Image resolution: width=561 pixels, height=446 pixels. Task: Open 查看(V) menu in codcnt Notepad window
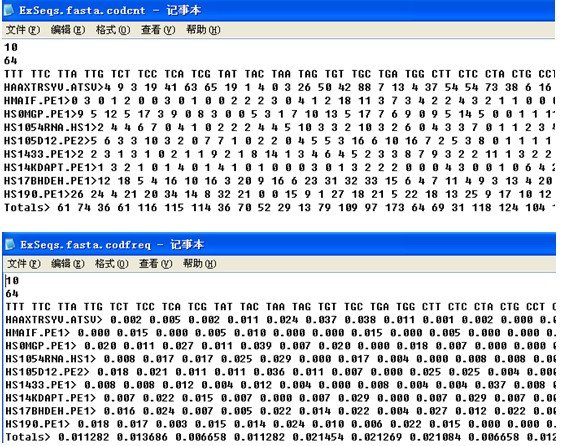coord(158,30)
